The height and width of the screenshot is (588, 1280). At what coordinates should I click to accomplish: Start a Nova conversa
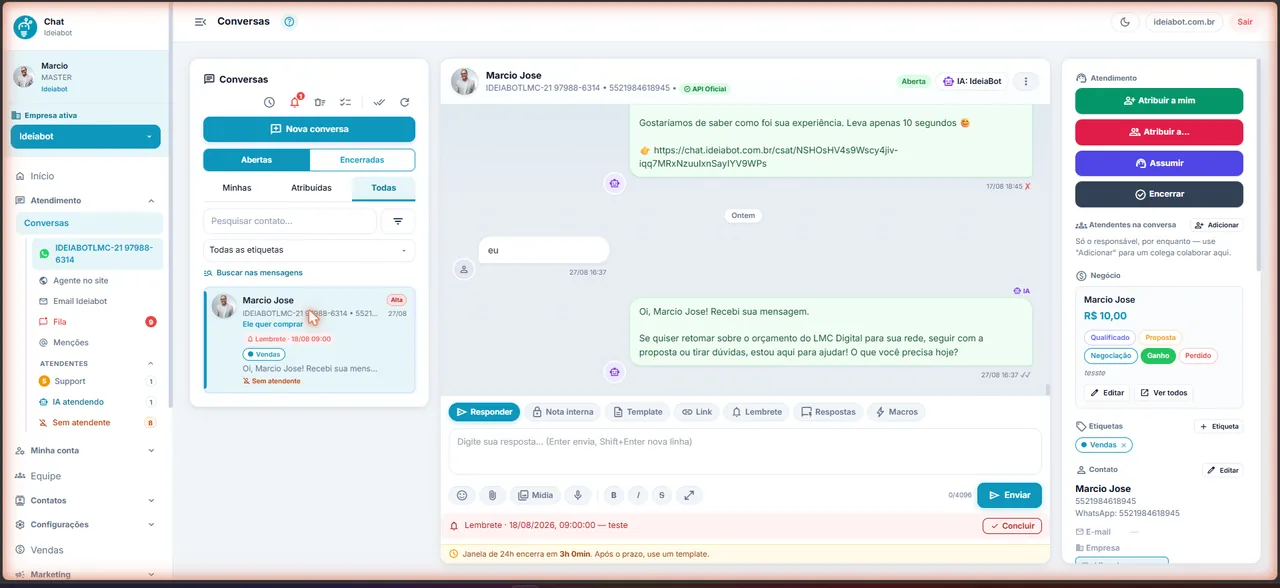tap(309, 129)
